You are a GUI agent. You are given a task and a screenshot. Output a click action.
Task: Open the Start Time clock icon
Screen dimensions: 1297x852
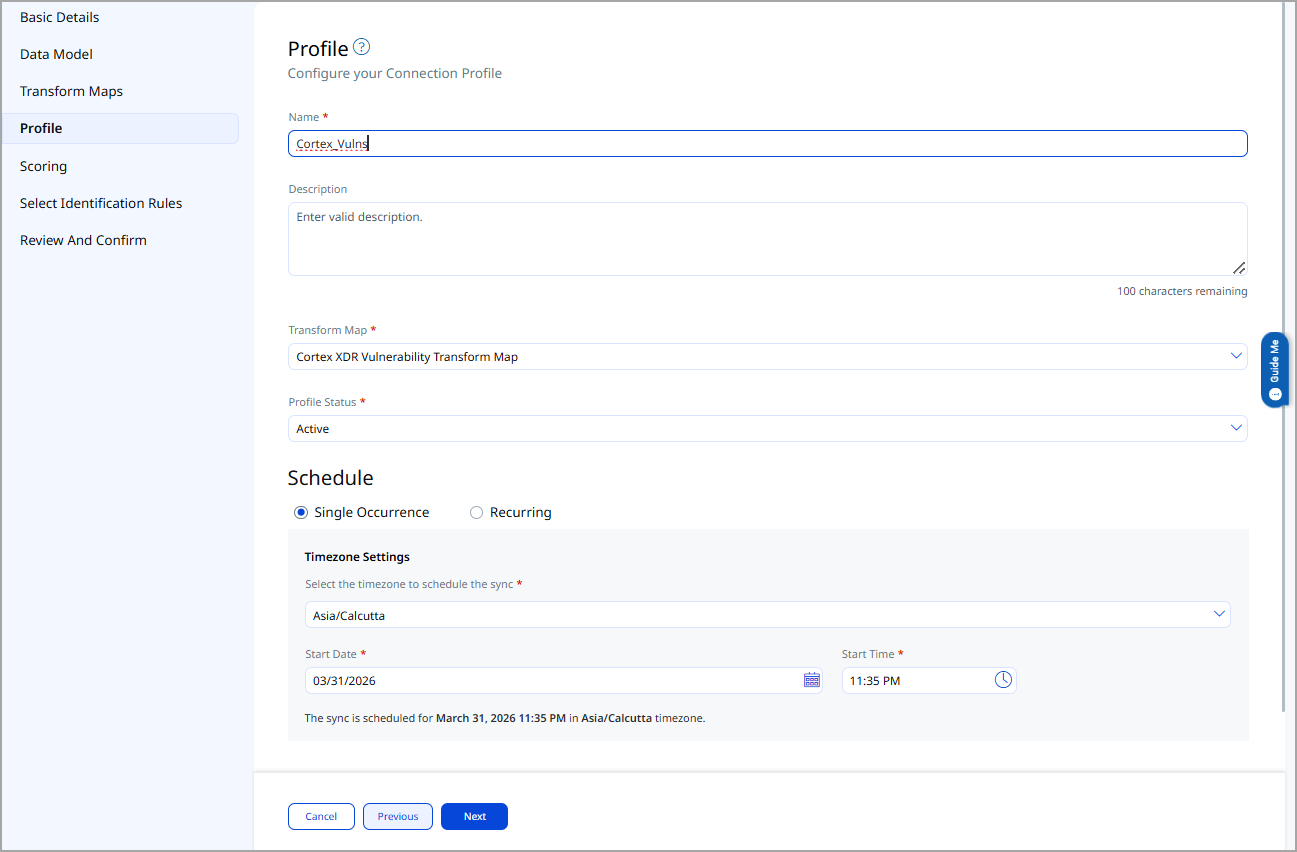point(1003,680)
